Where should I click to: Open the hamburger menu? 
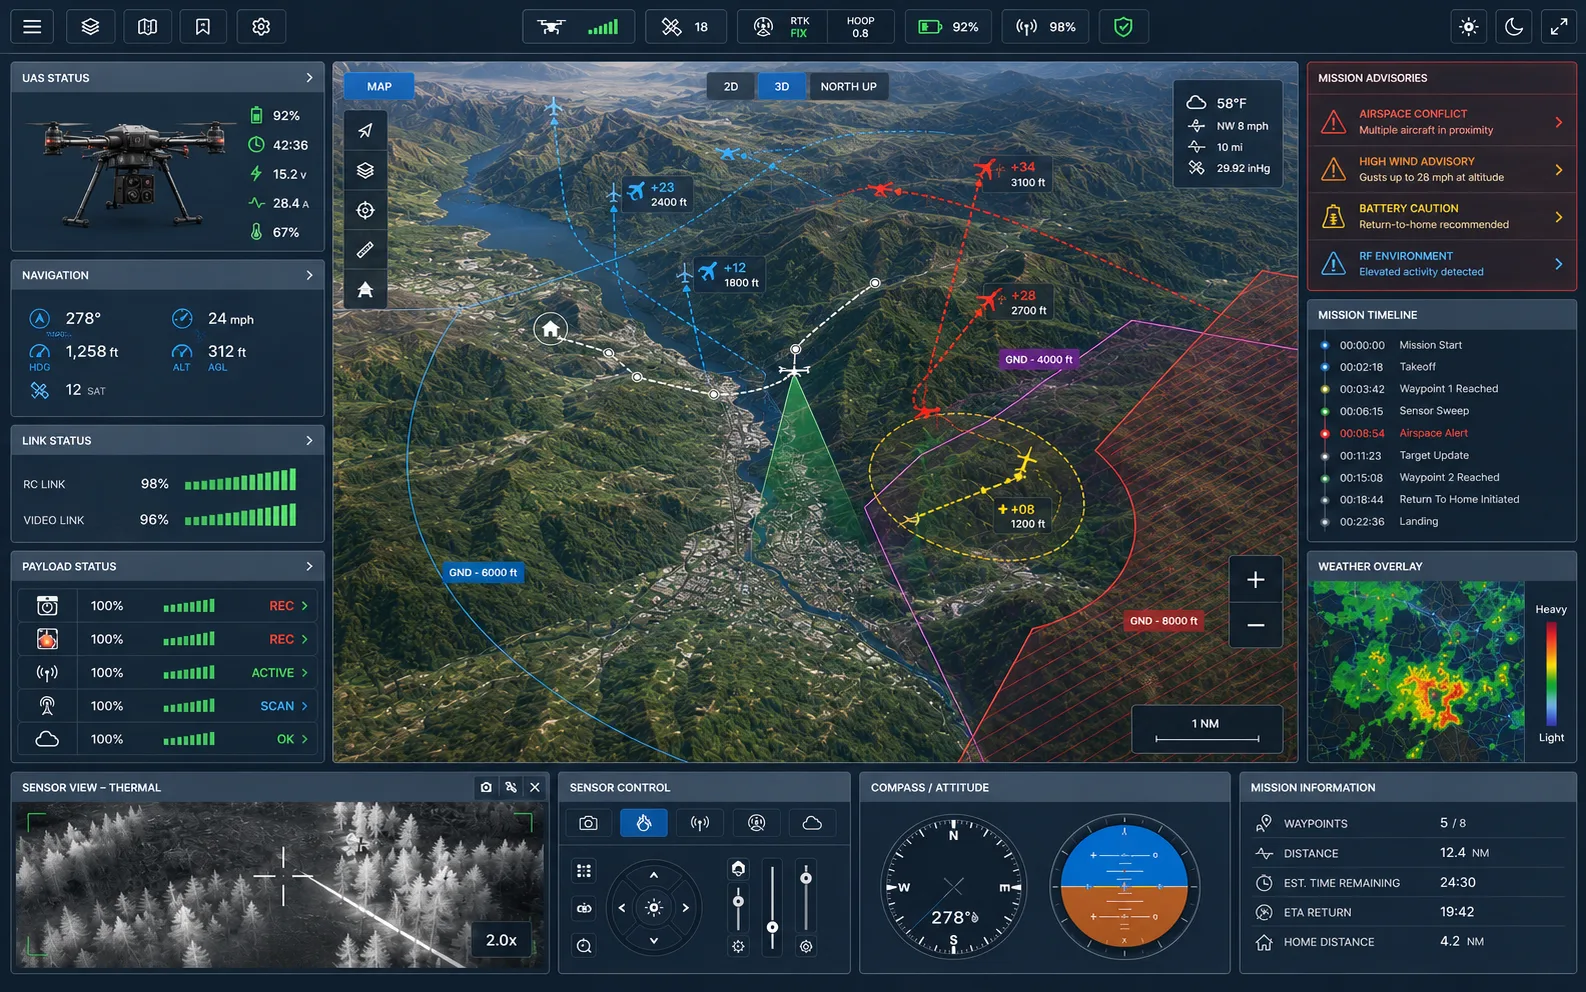click(x=32, y=27)
